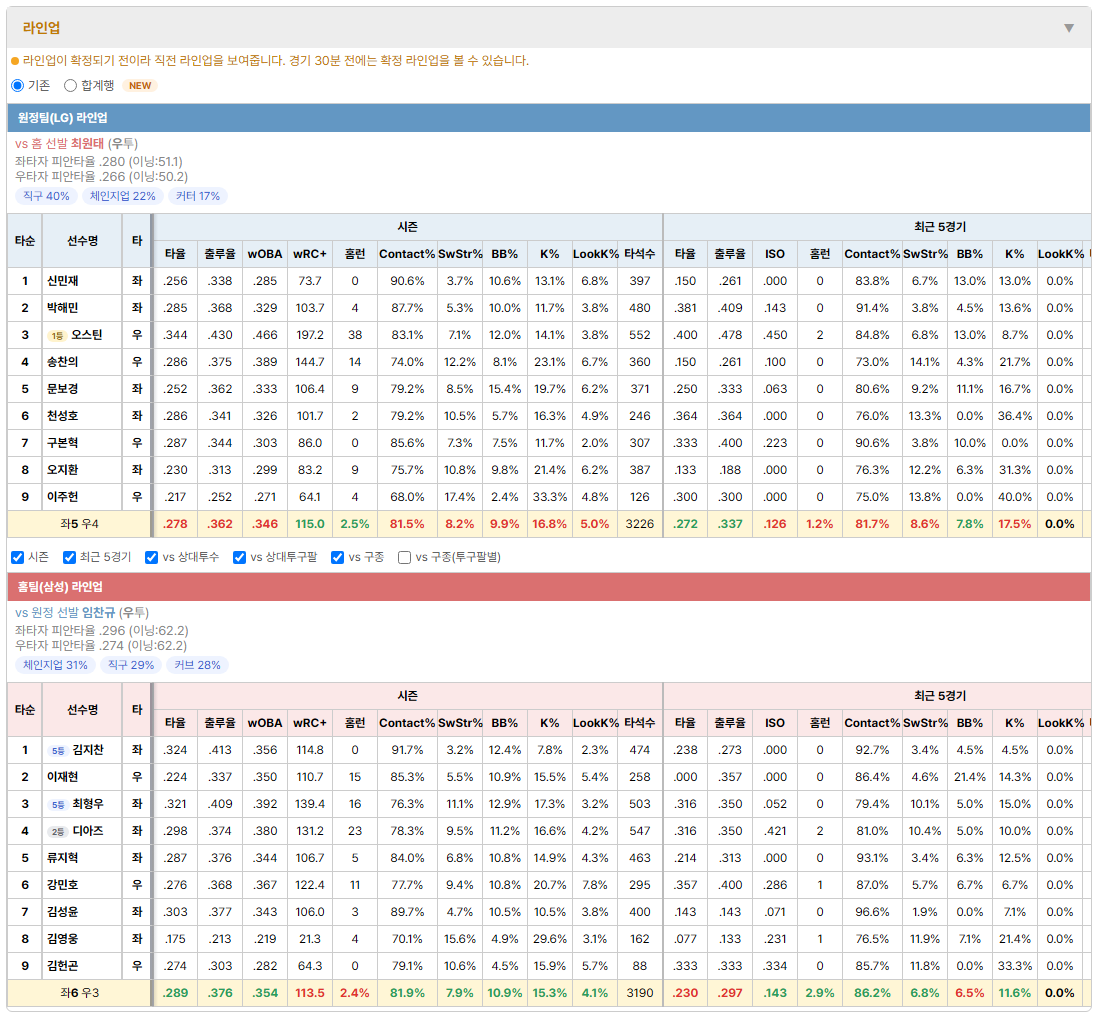The height and width of the screenshot is (1018, 1098).
Task: Click player name 송찬의
Action: [x=62, y=362]
